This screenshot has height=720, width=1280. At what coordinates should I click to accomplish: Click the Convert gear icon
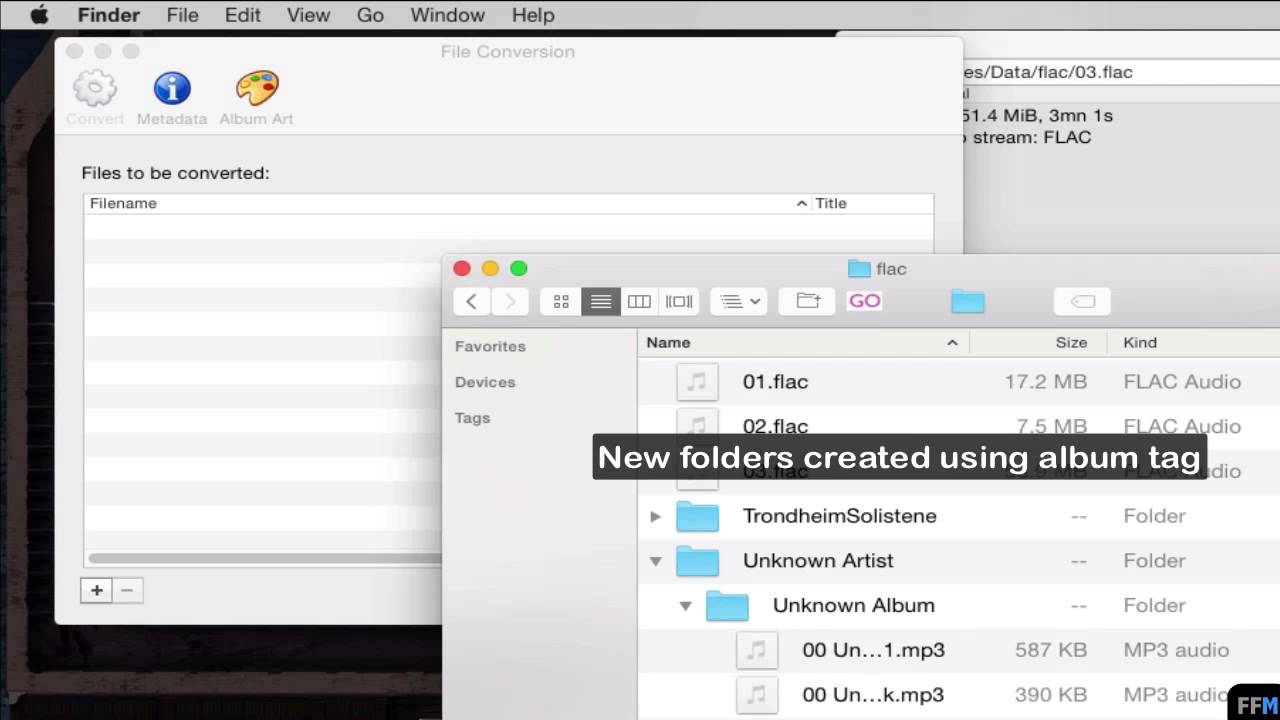[x=95, y=88]
